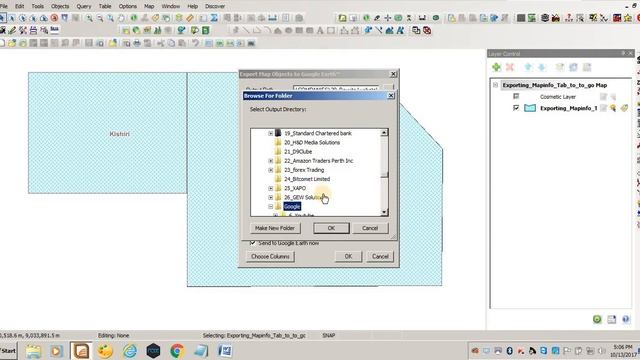Screen dimensions: 640x360
Task: Toggle selectable for Exporting_Mapinfo_1 layer
Action: point(613,108)
